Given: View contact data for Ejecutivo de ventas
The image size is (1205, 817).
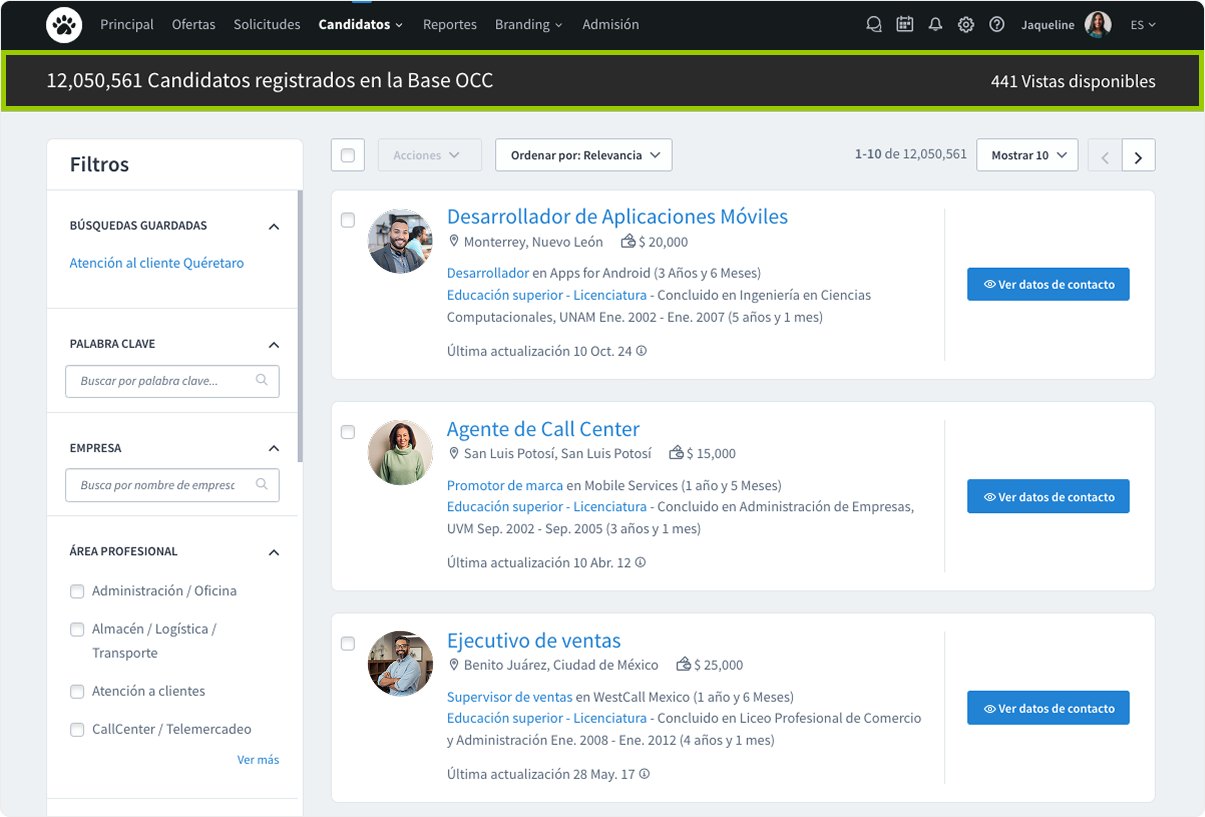Looking at the screenshot, I should (x=1047, y=708).
